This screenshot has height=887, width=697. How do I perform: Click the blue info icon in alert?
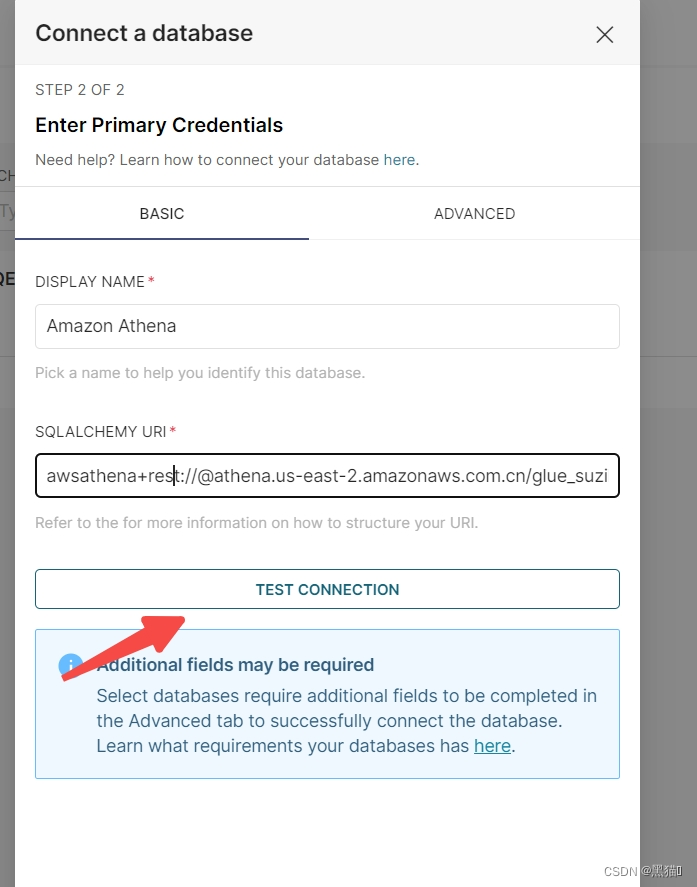click(70, 665)
